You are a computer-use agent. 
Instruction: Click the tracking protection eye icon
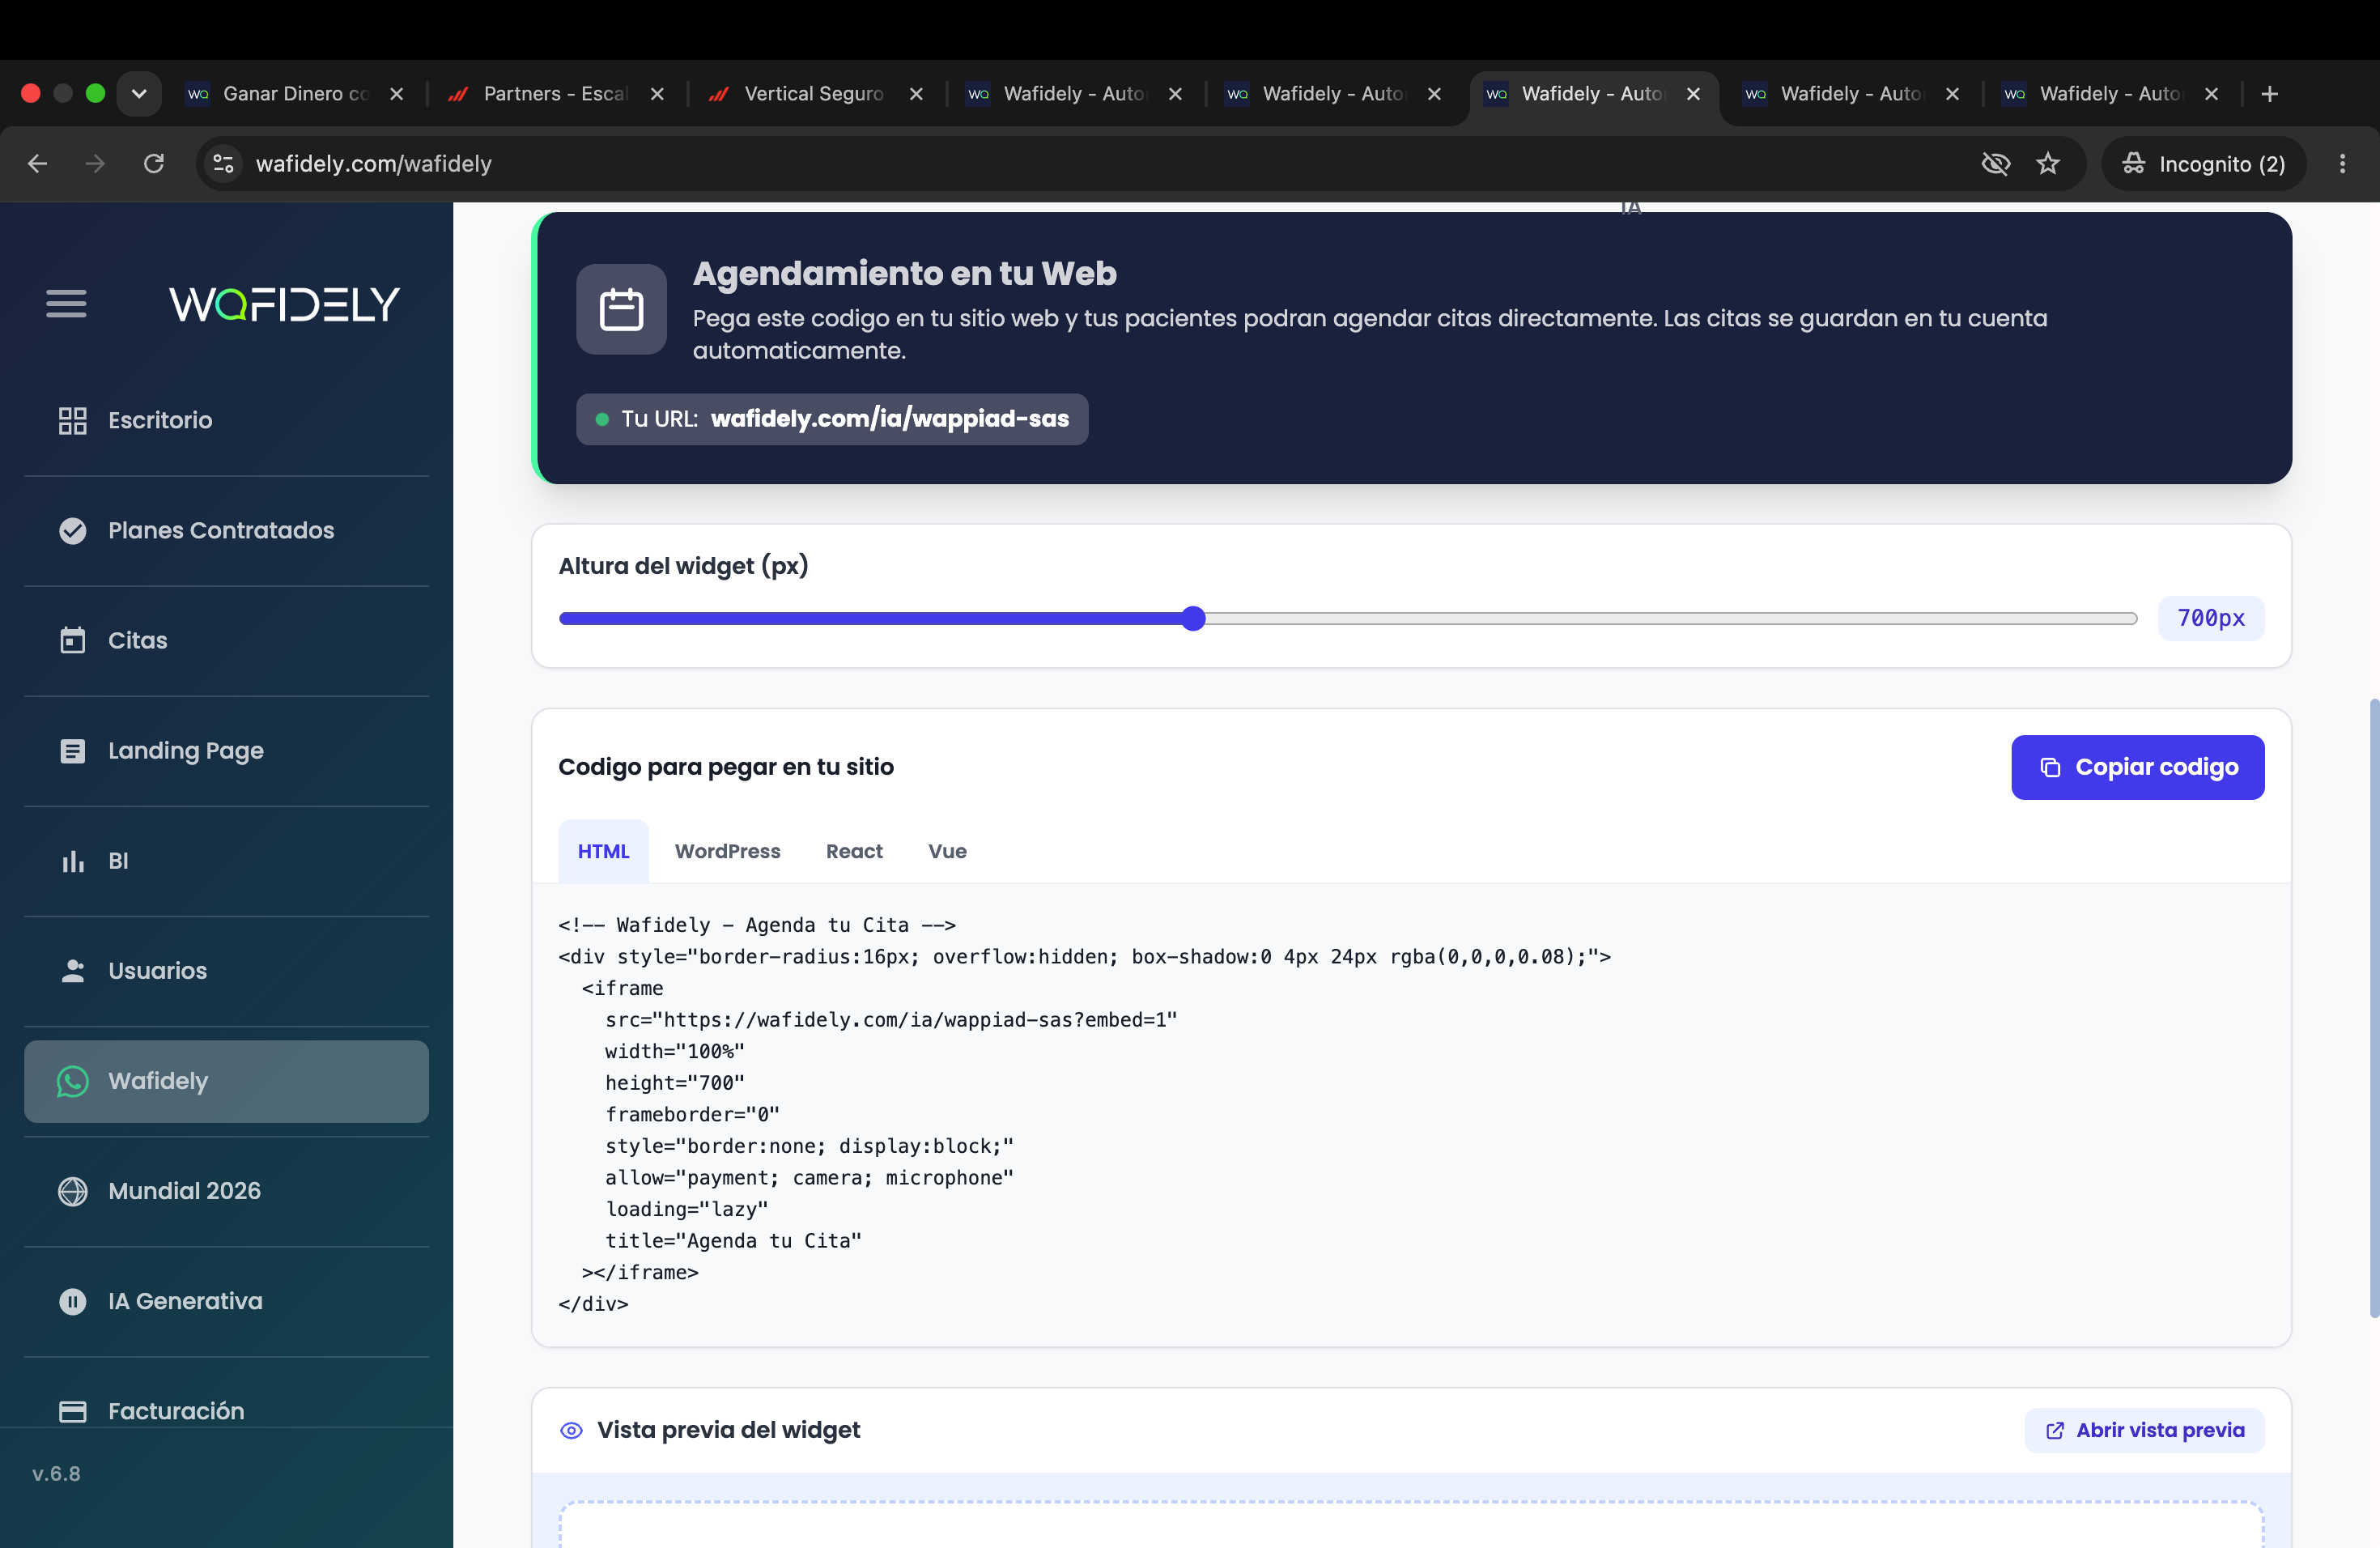pos(1995,163)
